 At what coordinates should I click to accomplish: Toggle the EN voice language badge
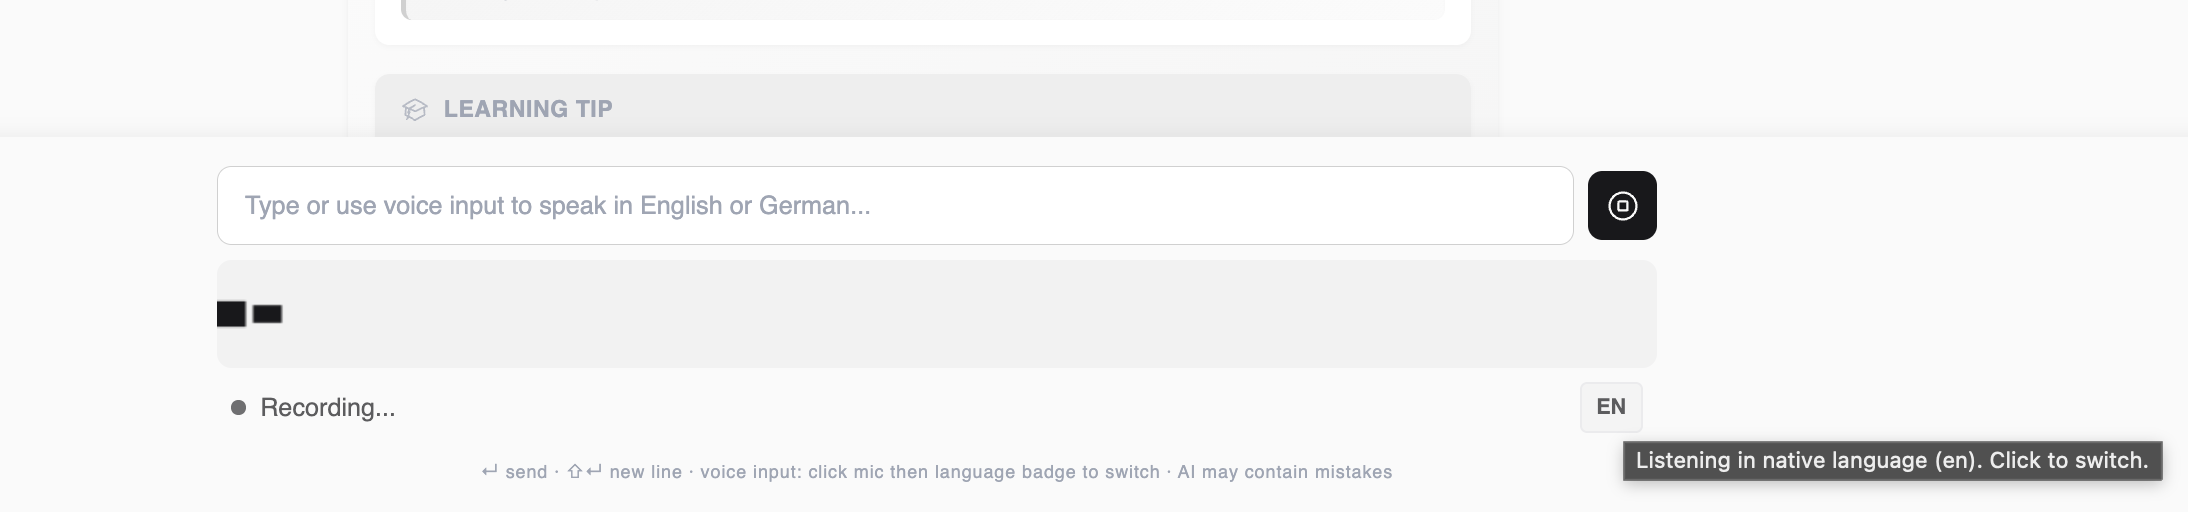[1610, 407]
